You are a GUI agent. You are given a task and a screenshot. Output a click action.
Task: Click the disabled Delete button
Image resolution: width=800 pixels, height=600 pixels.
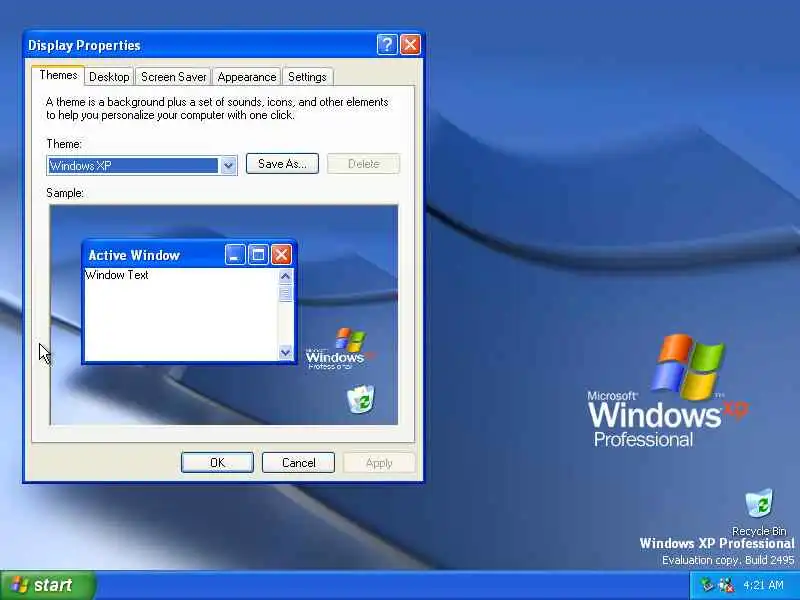pyautogui.click(x=364, y=164)
